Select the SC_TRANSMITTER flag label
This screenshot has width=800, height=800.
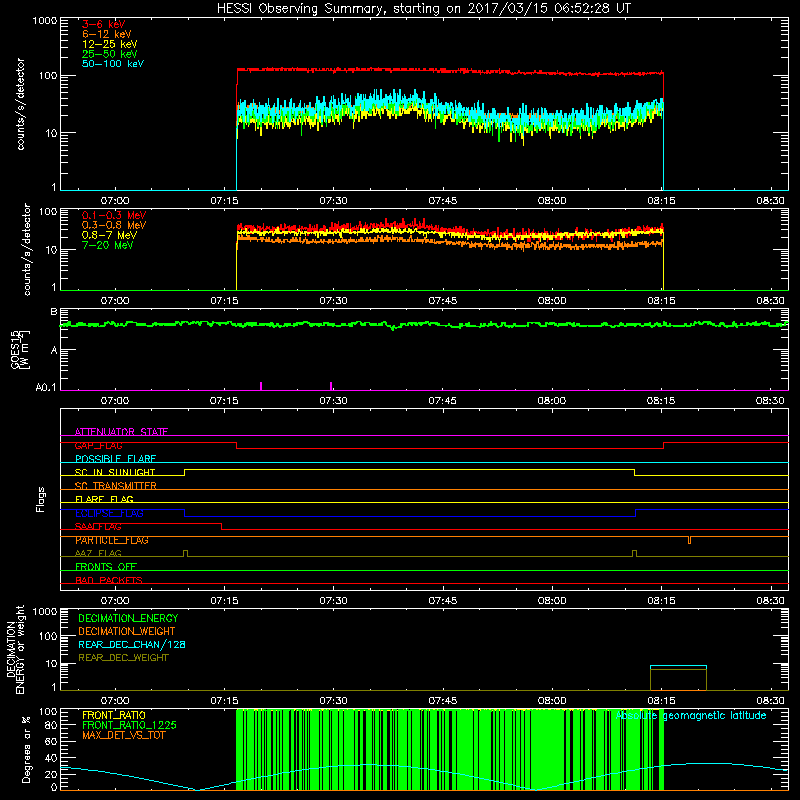(x=115, y=486)
